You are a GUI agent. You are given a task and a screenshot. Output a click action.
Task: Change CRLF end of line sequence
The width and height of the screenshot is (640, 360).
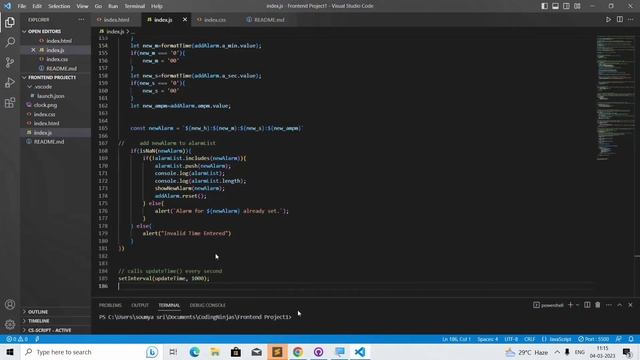(529, 339)
